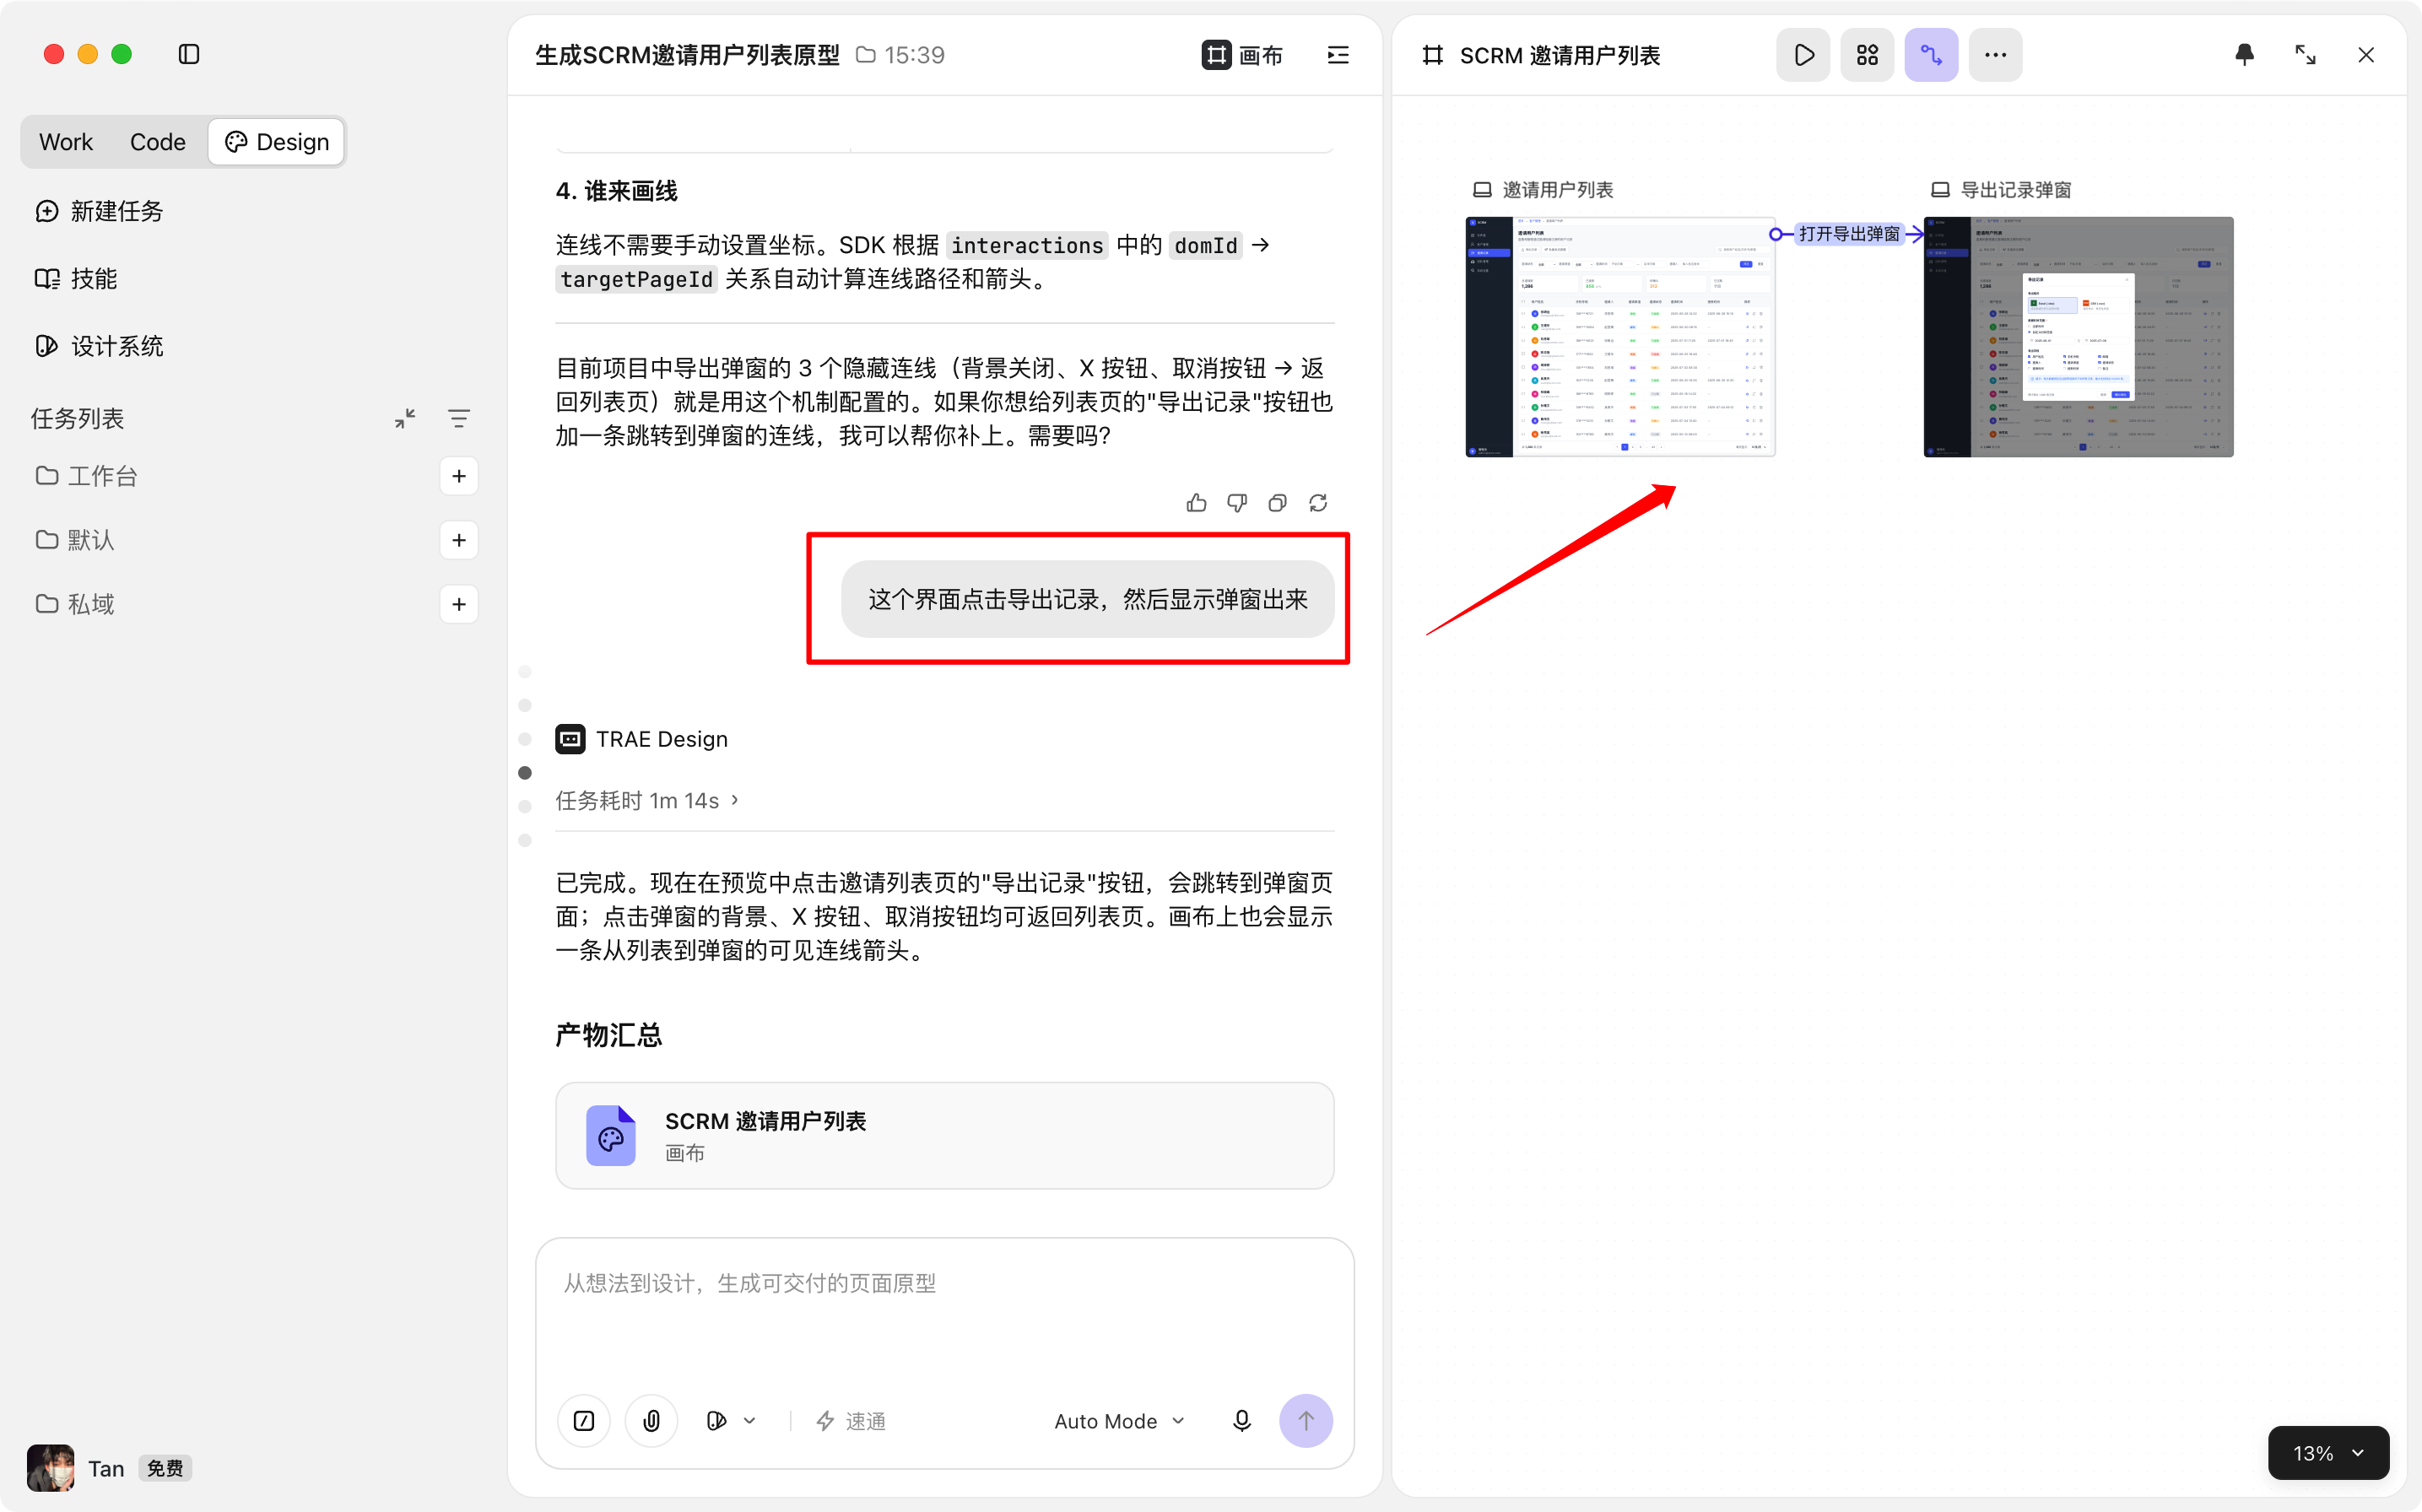Open the task list filter icon

coord(459,418)
